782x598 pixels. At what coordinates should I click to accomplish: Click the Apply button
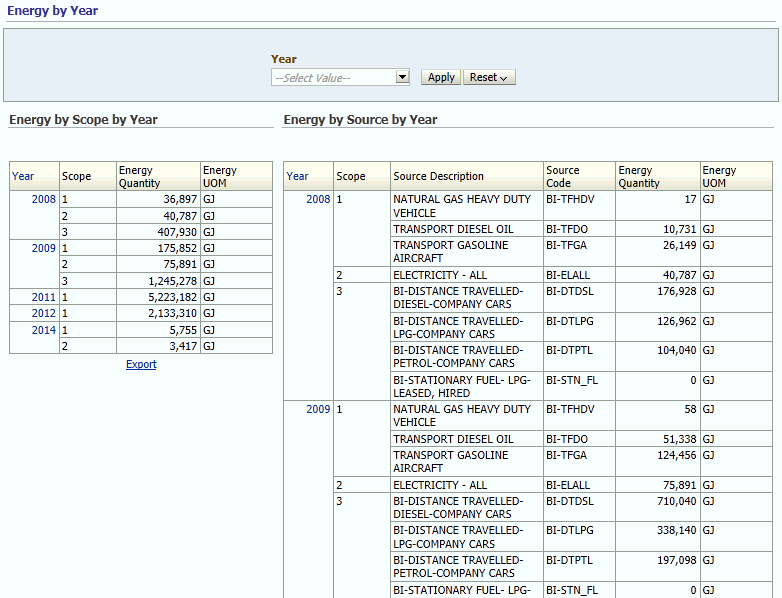441,77
